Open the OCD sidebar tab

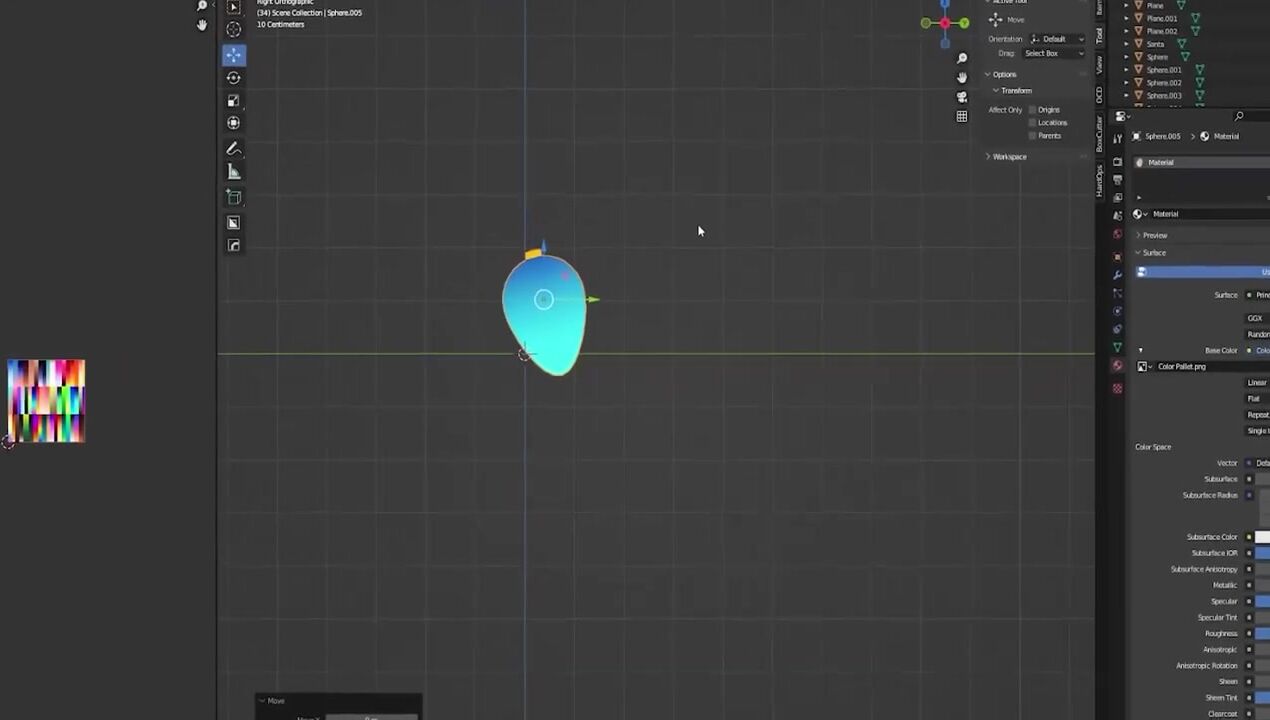coord(1099,95)
